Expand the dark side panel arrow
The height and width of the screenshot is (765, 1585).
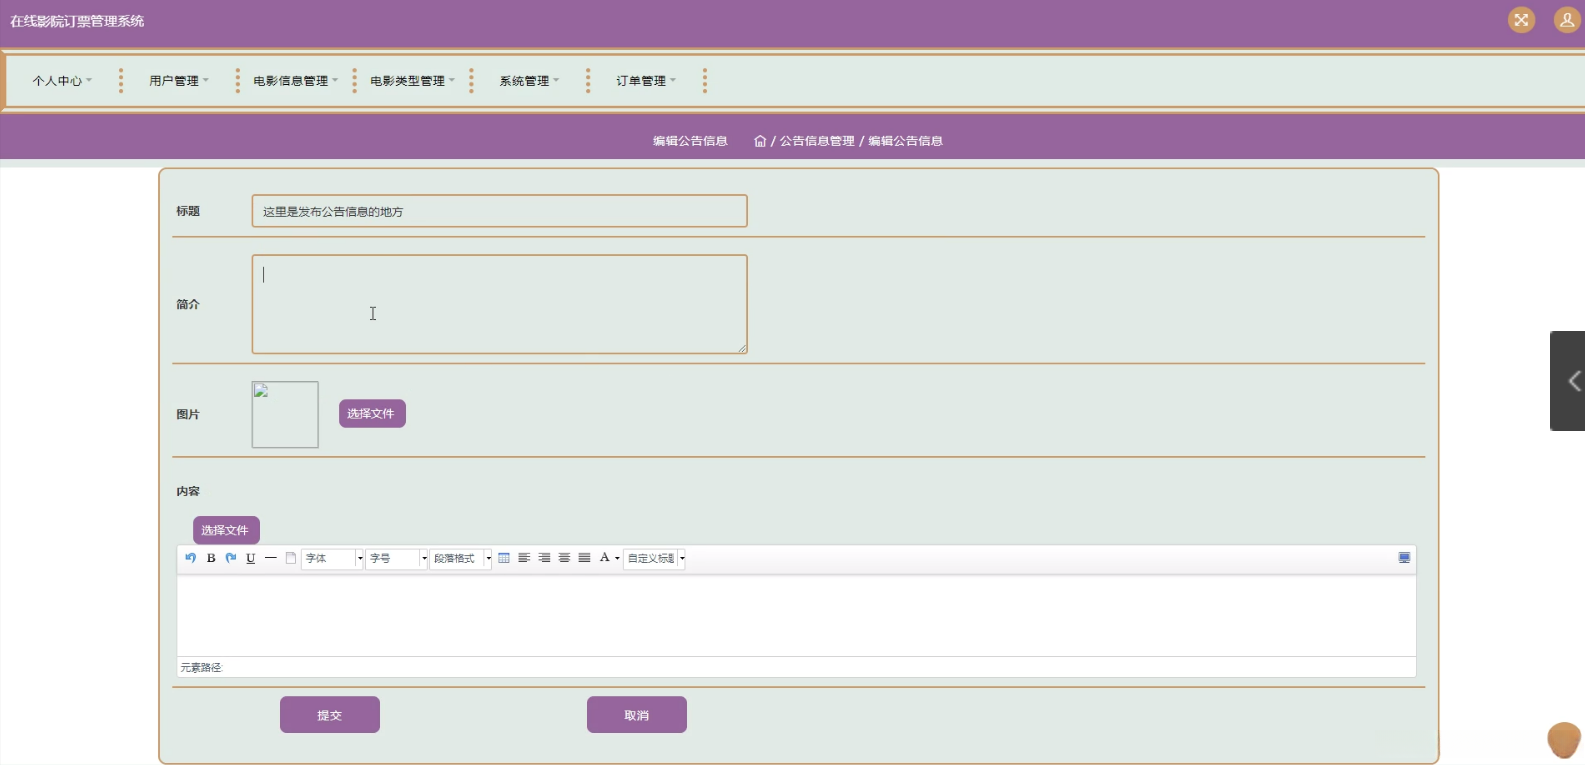[x=1568, y=381]
